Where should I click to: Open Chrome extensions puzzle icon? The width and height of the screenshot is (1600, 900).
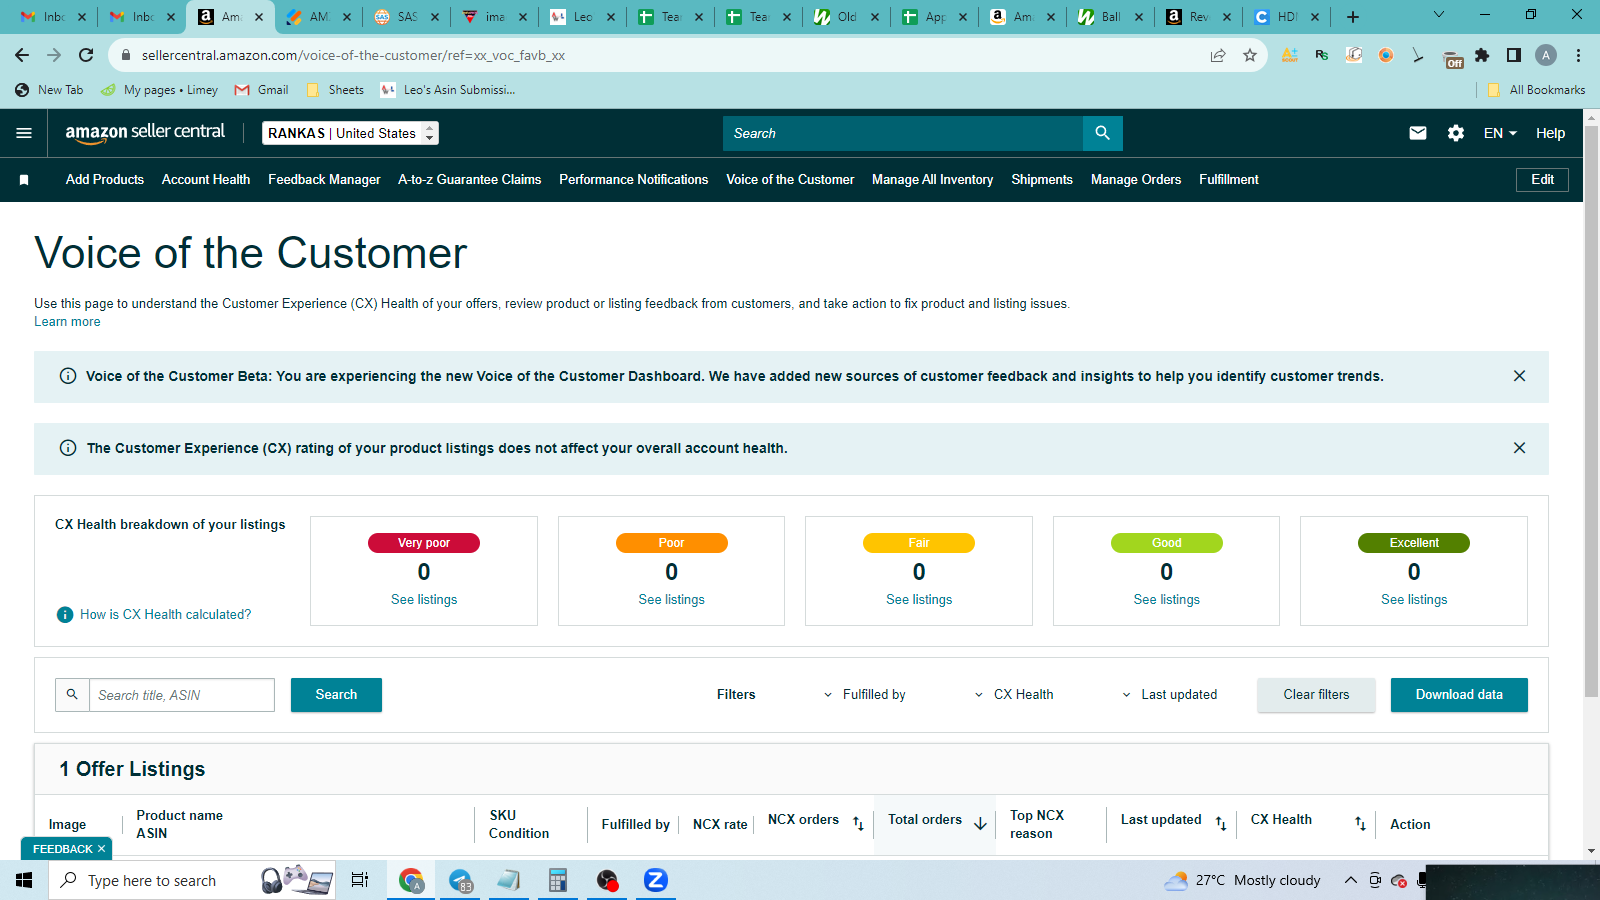click(x=1482, y=55)
